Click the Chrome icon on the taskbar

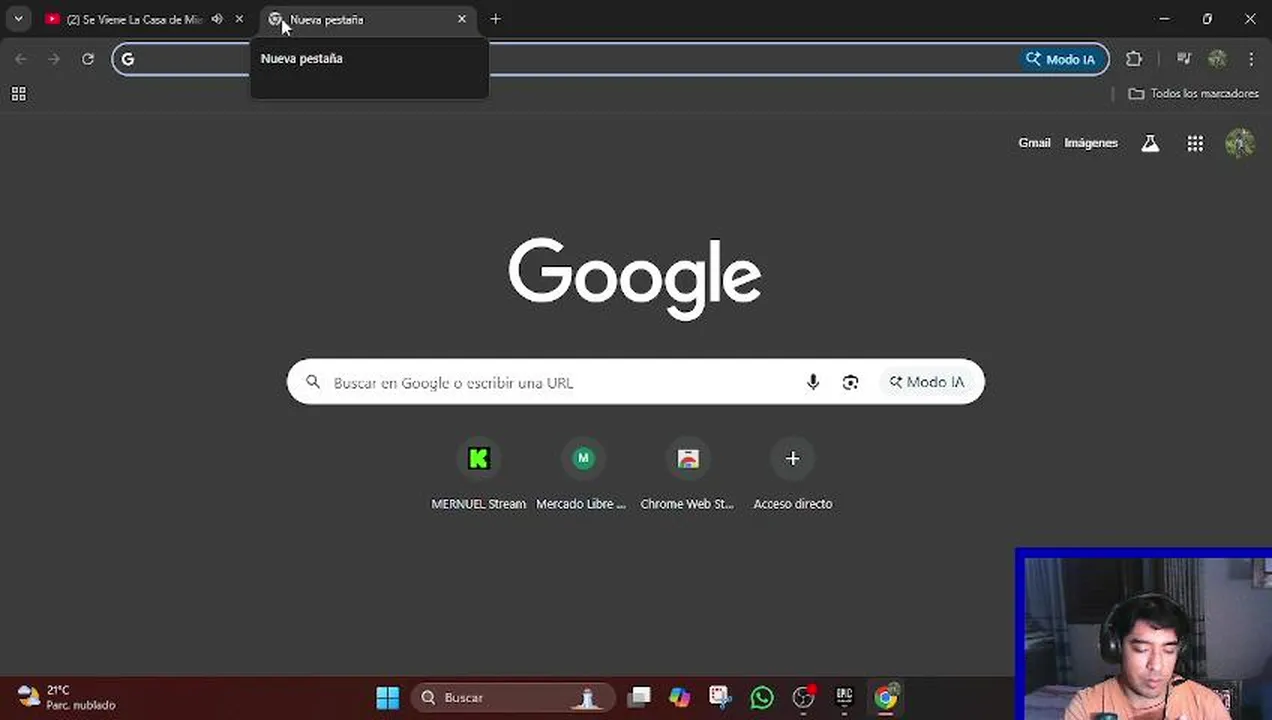(x=886, y=697)
